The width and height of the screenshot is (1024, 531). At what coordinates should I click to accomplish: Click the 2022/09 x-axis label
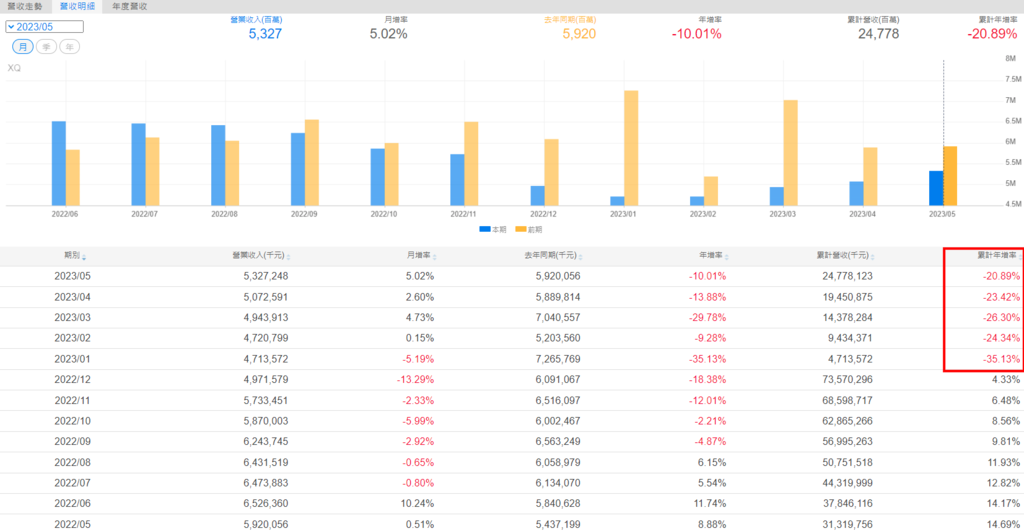click(x=304, y=214)
